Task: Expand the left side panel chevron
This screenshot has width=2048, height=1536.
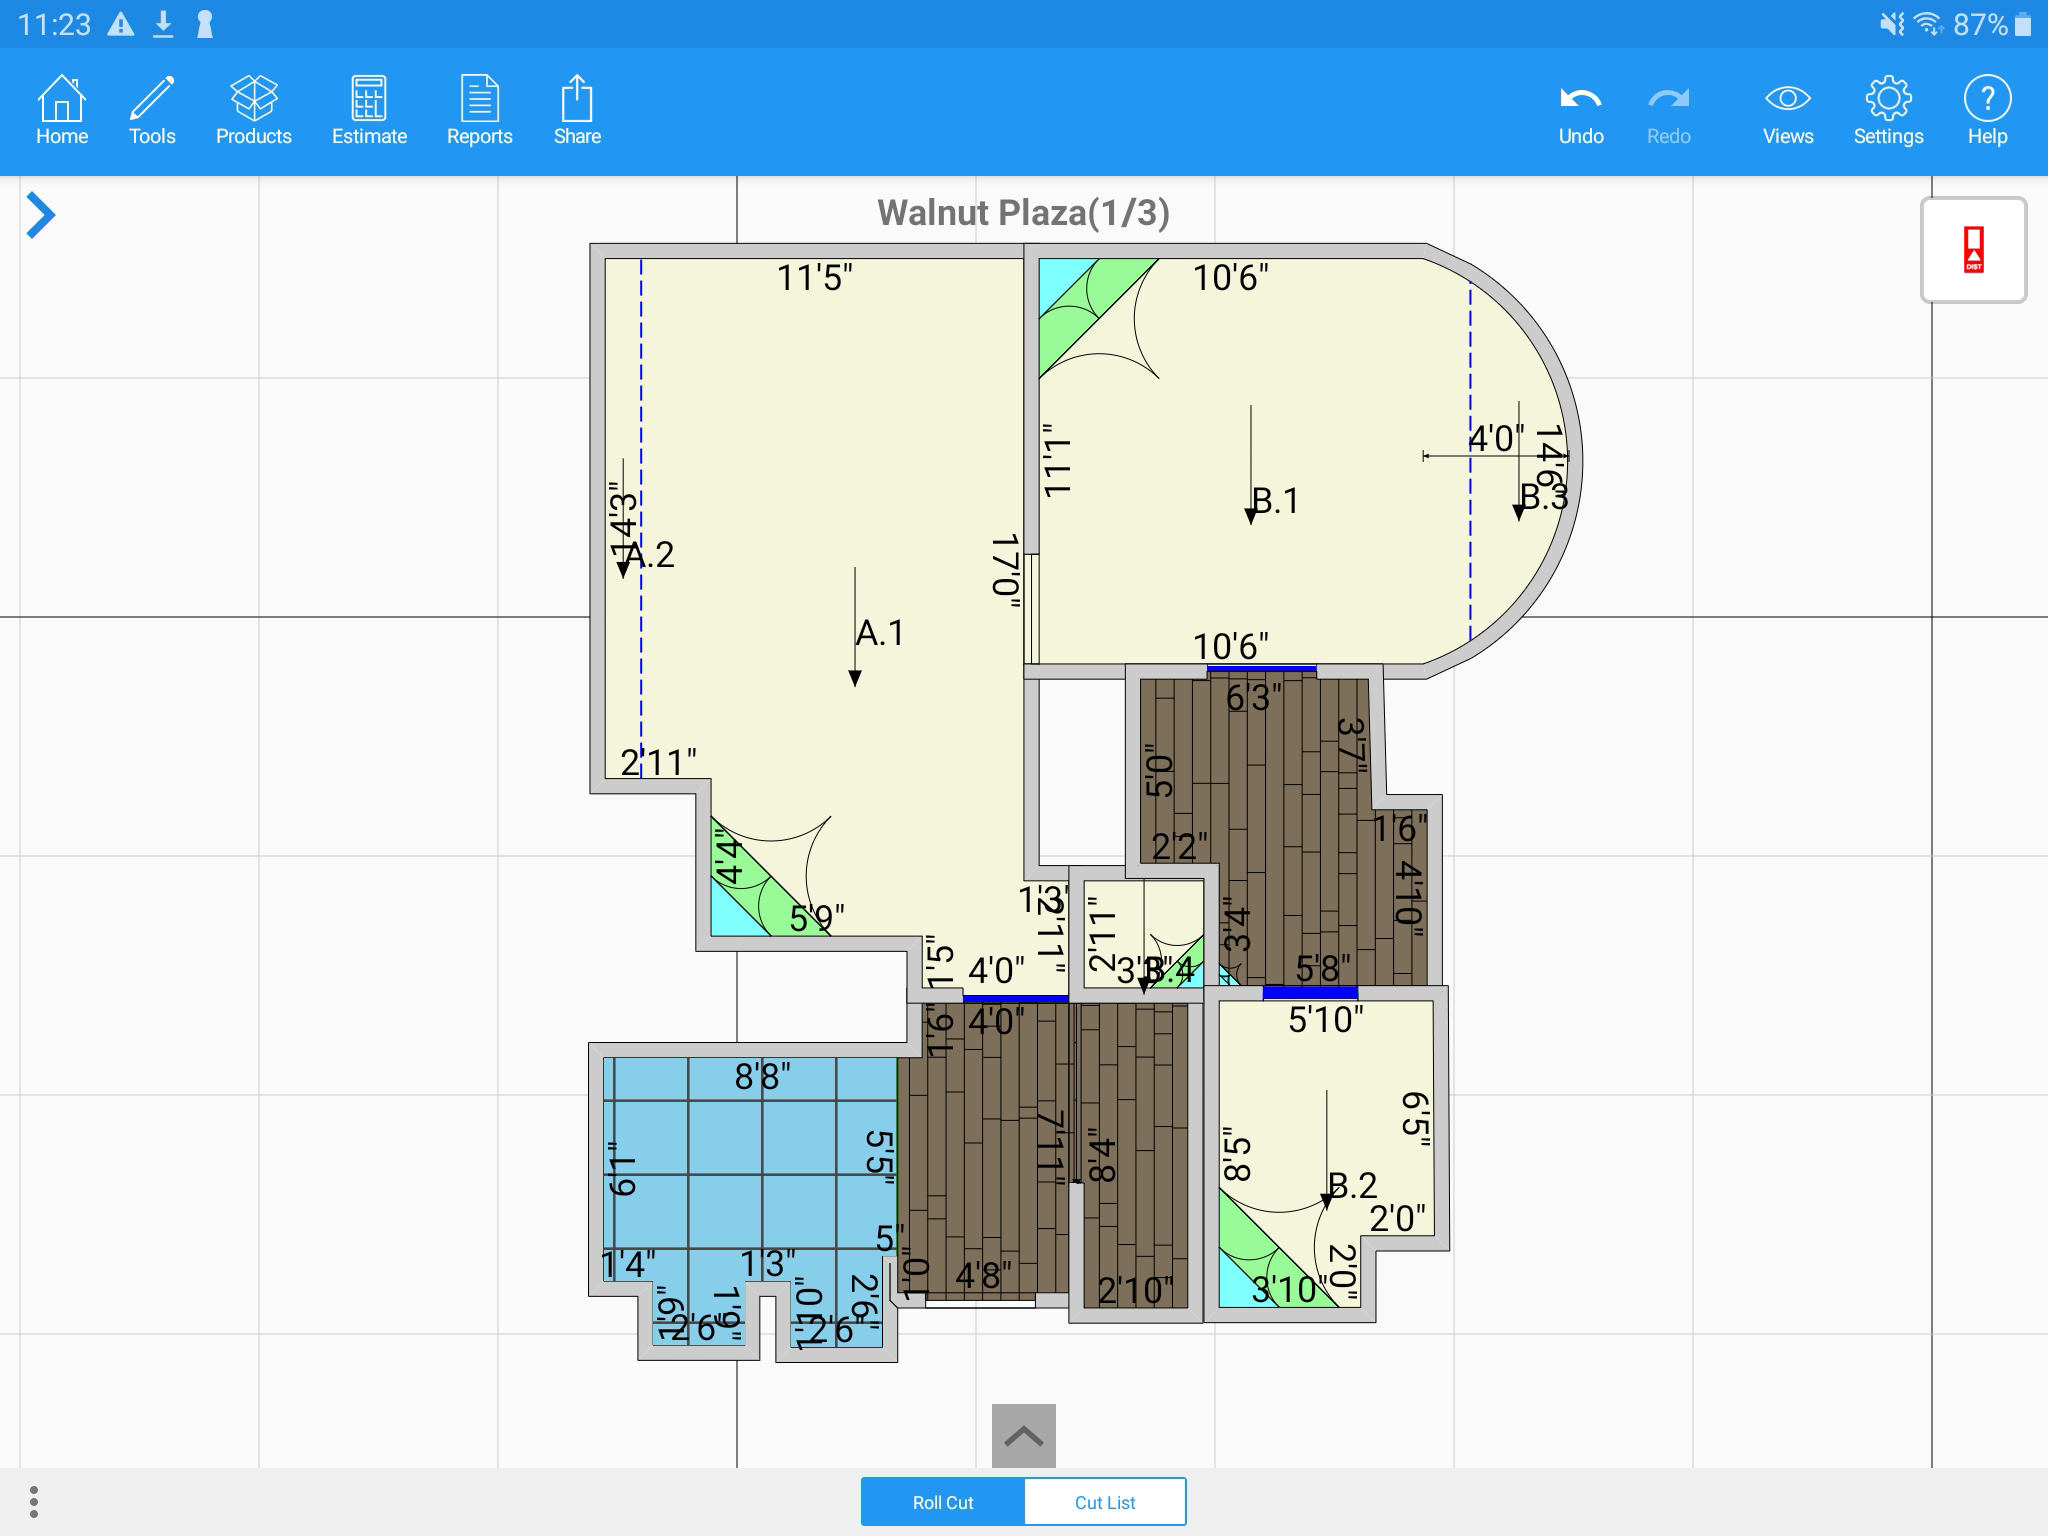Action: click(x=40, y=215)
